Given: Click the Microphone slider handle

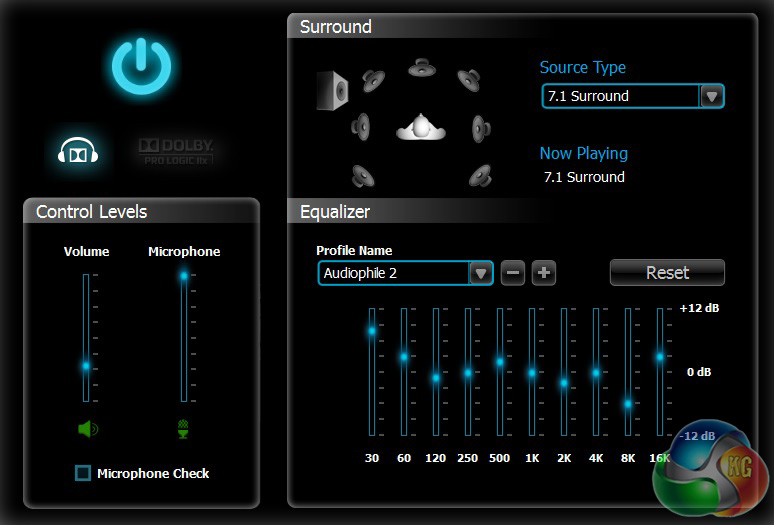Looking at the screenshot, I should pyautogui.click(x=184, y=276).
